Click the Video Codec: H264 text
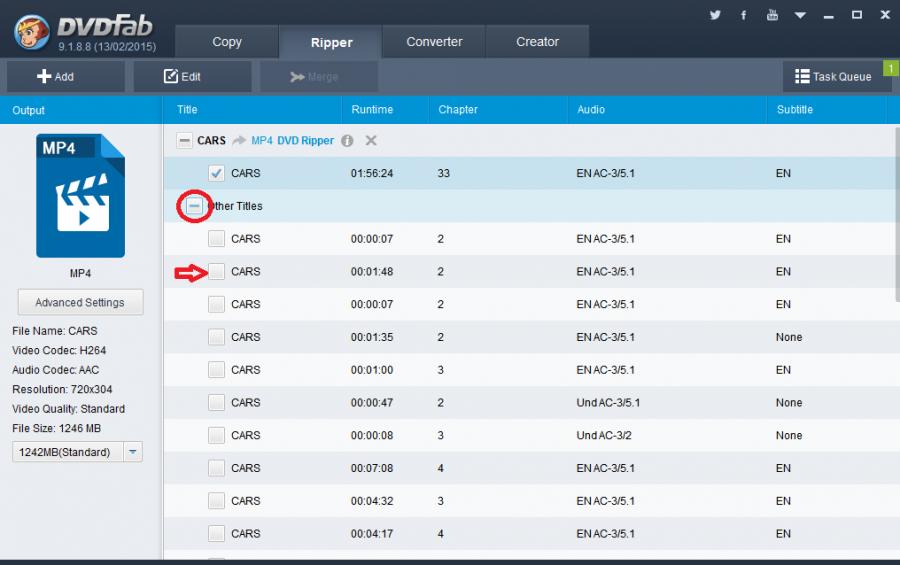The image size is (900, 565). (x=59, y=350)
